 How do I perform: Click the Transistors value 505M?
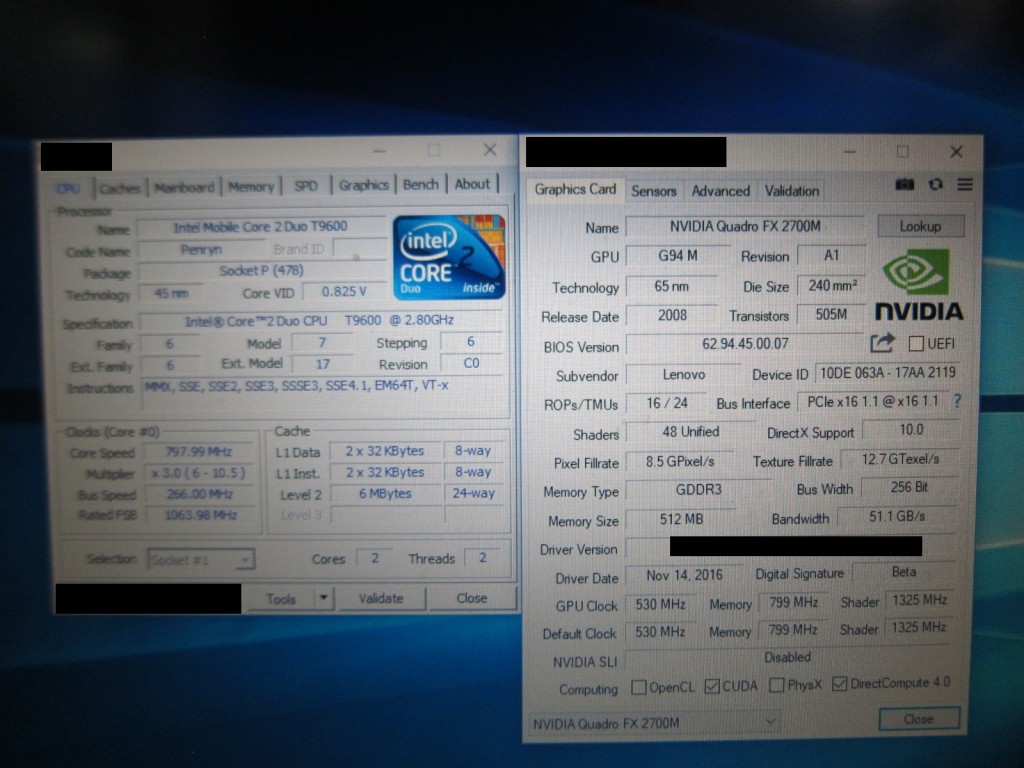(831, 315)
